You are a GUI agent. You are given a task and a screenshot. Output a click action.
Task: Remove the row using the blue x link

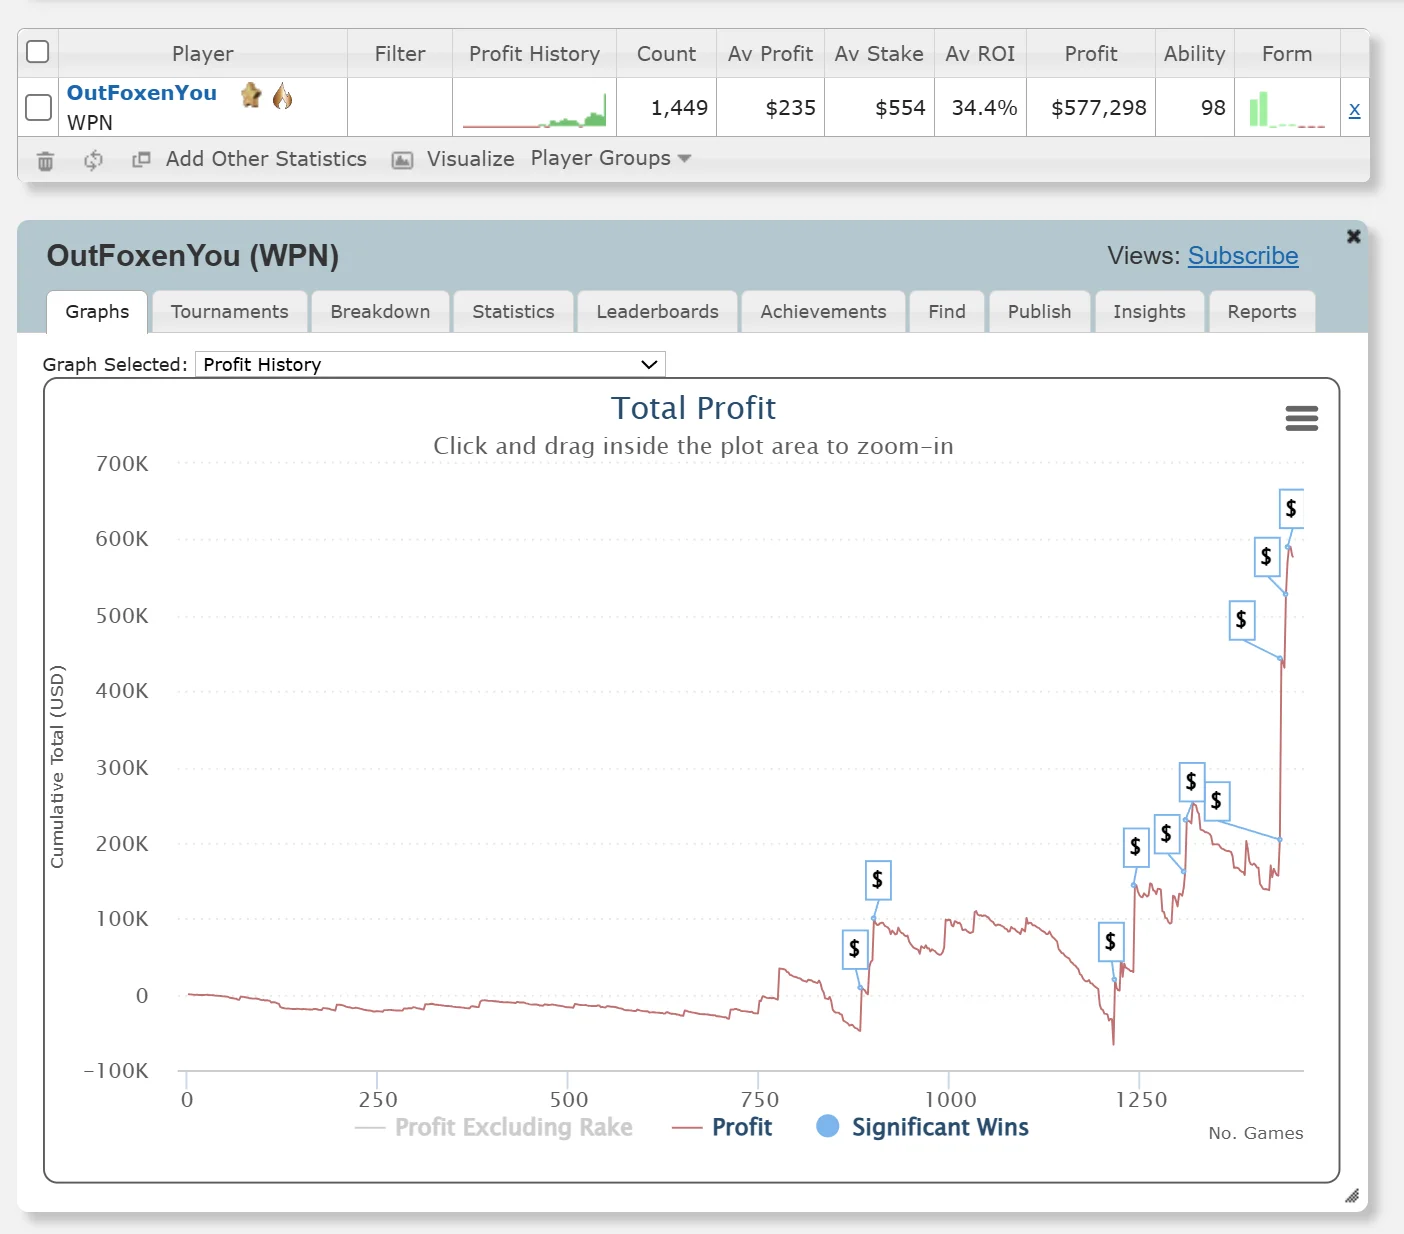1354,109
